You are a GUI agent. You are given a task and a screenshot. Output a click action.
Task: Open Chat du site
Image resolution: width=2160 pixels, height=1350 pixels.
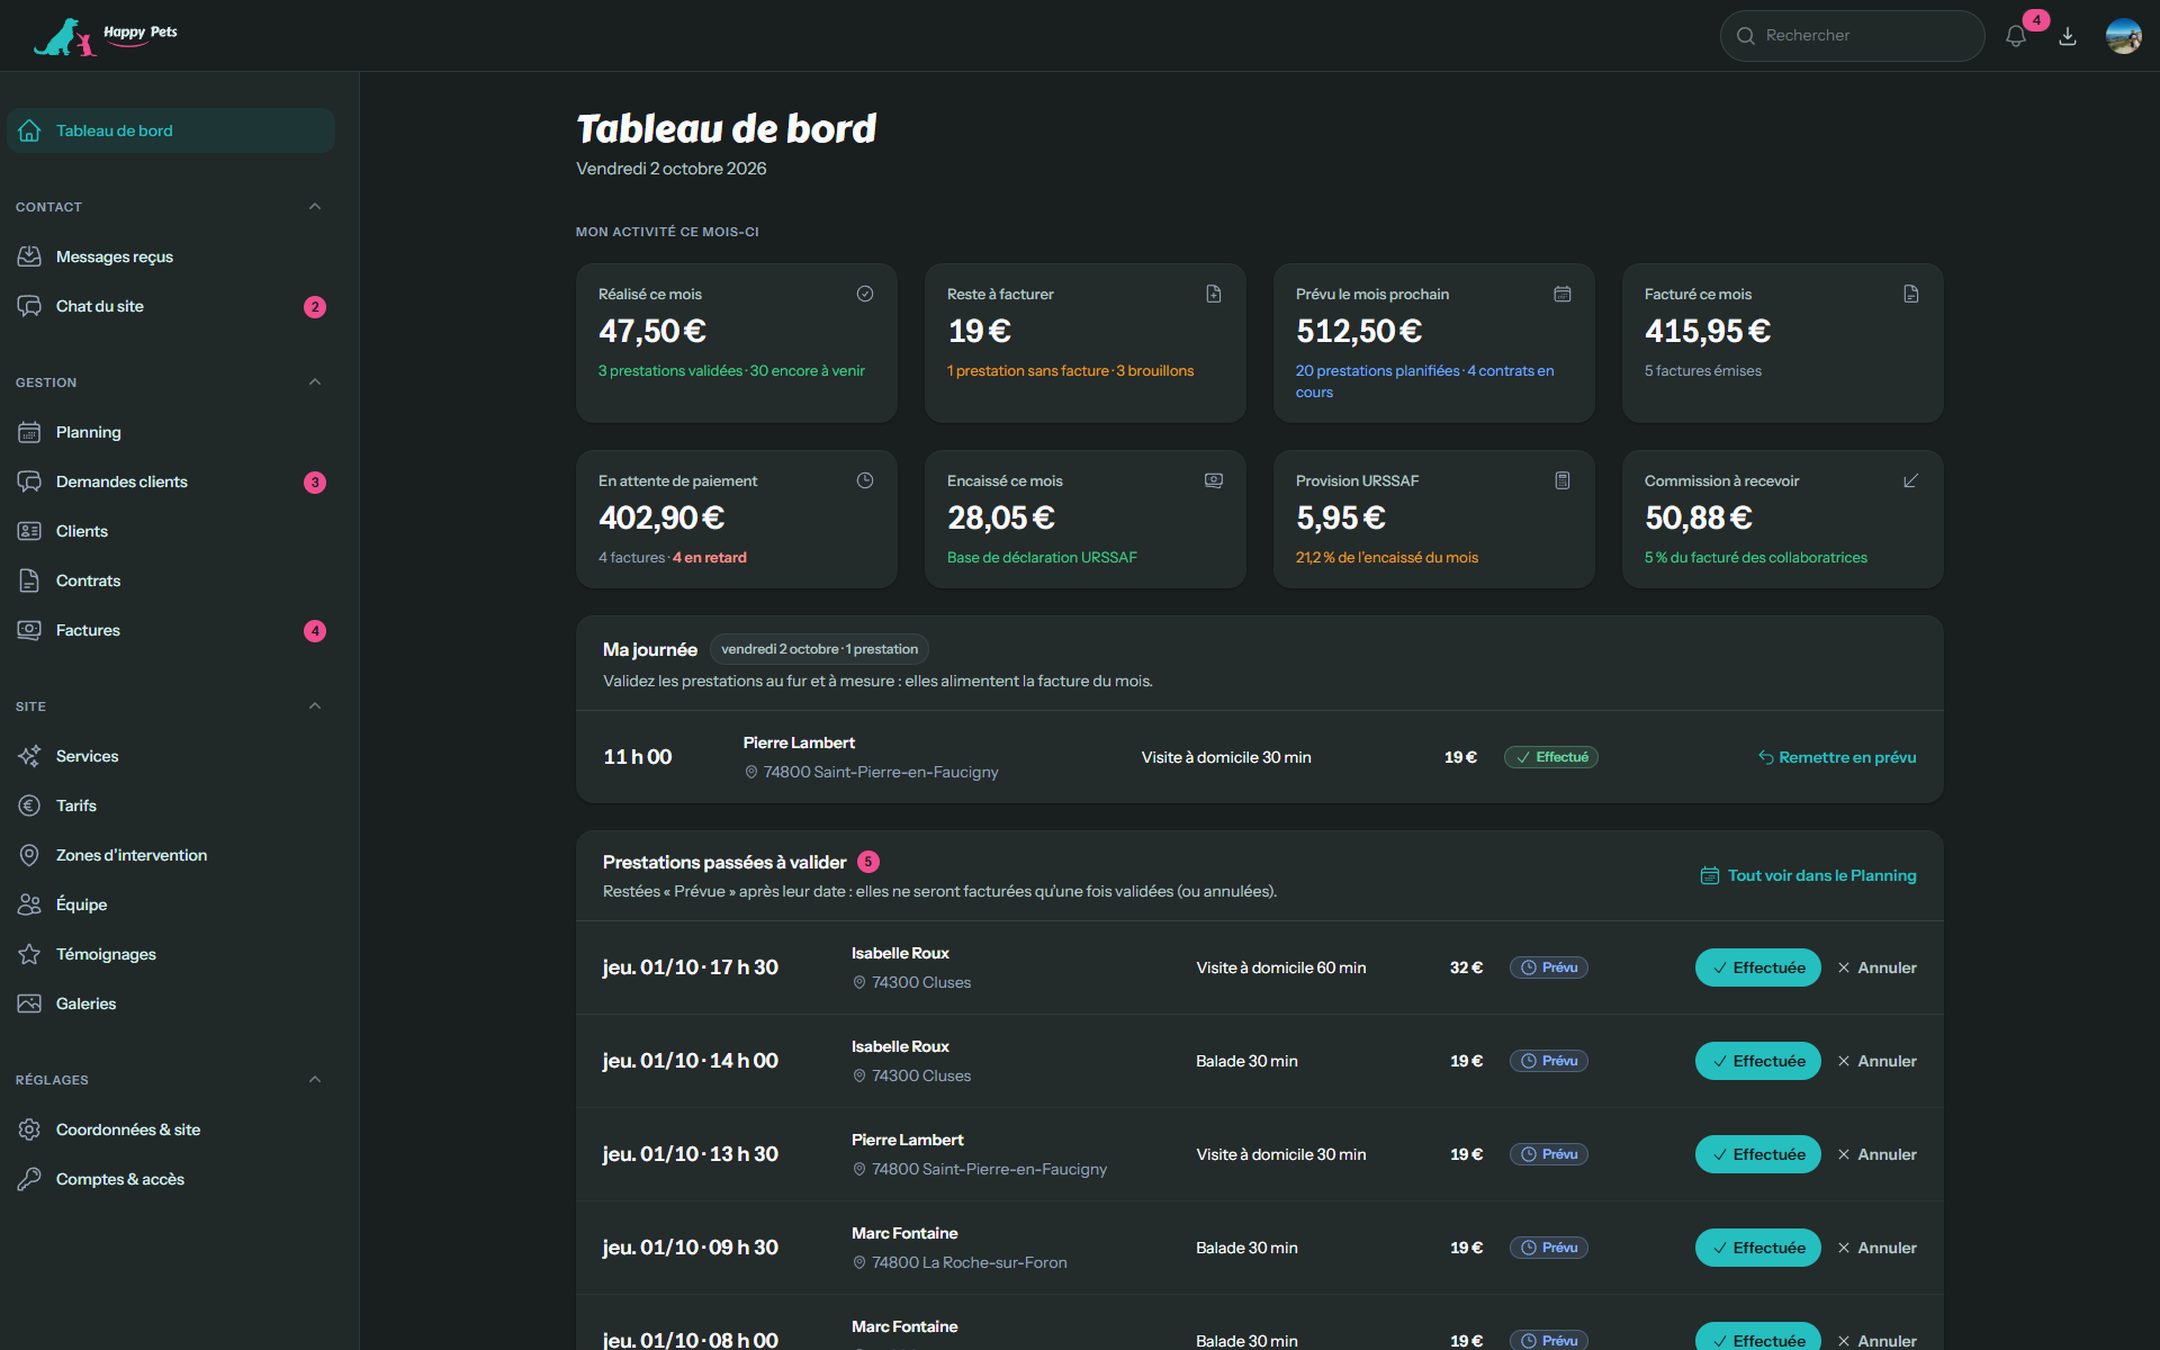171,306
